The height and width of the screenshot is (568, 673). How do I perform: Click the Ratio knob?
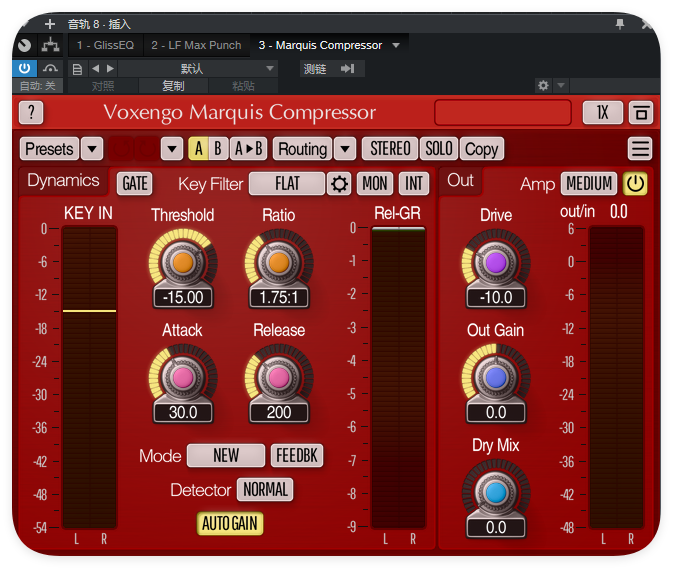click(x=279, y=262)
